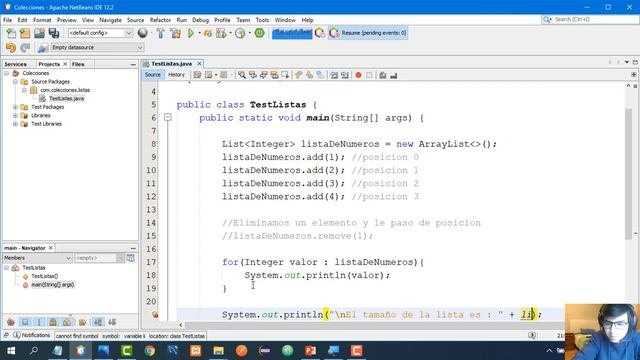Close the Navigator panel tab

tap(51, 248)
